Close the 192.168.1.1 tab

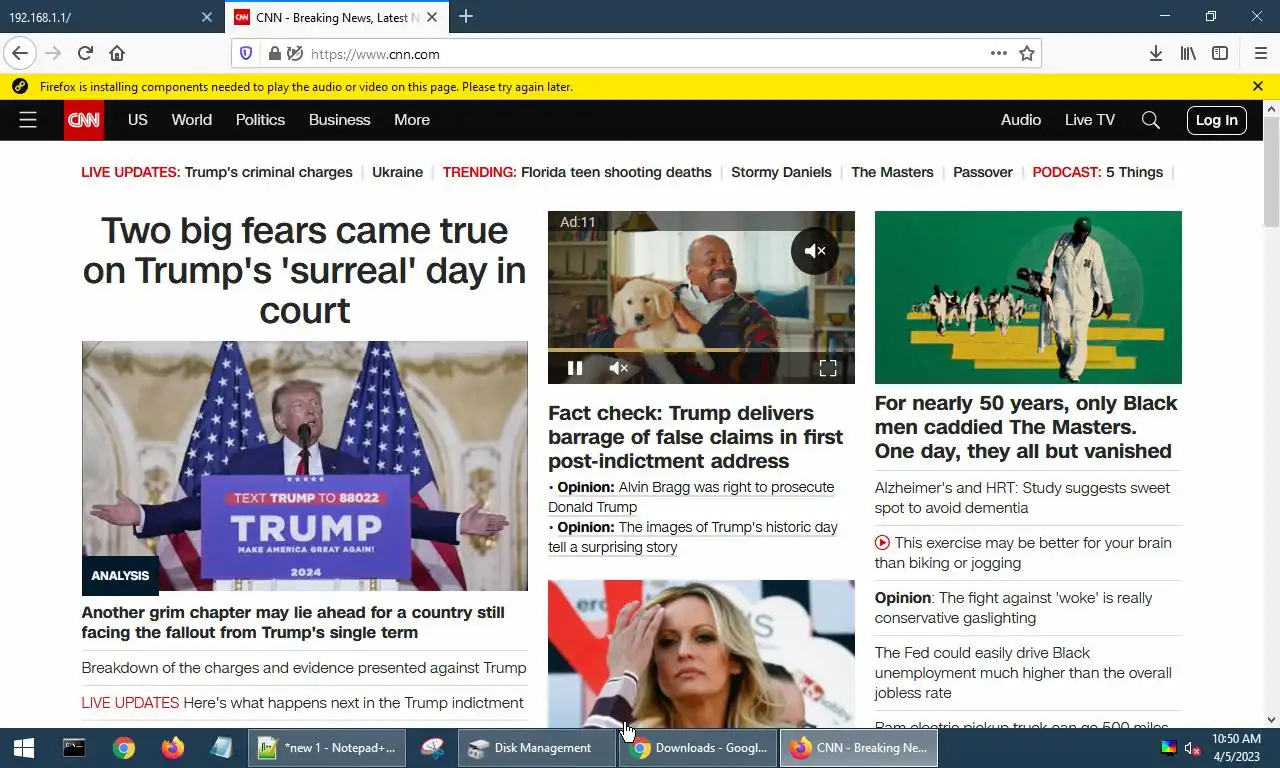tap(206, 17)
